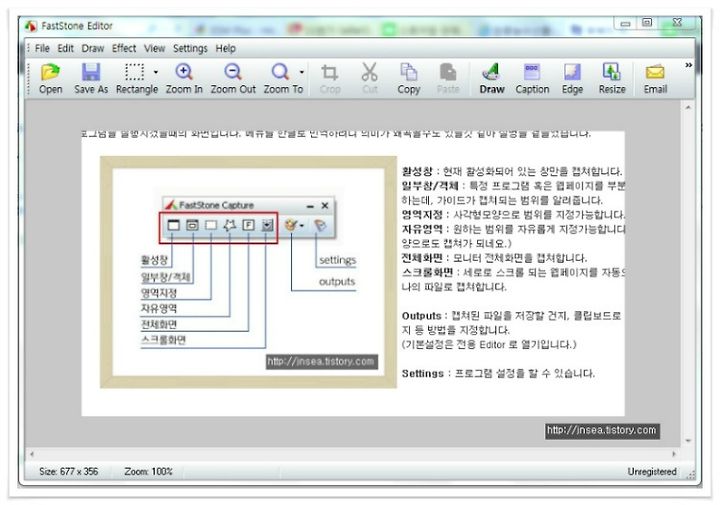Image resolution: width=720 pixels, height=505 pixels.
Task: Open the File menu
Action: tap(42, 48)
